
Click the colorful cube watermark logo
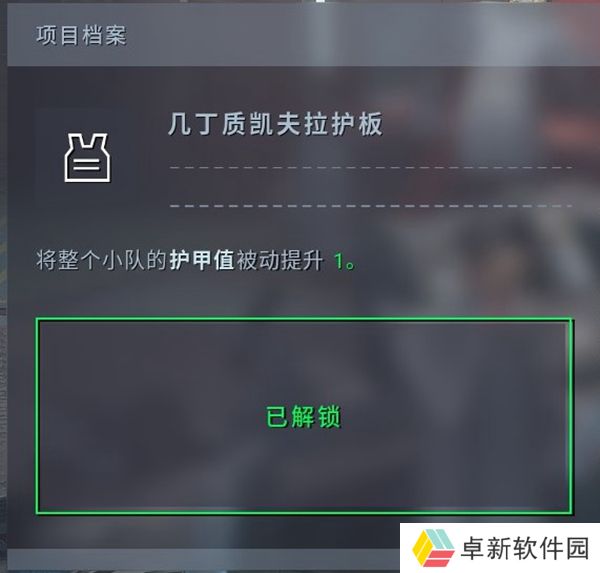433,548
